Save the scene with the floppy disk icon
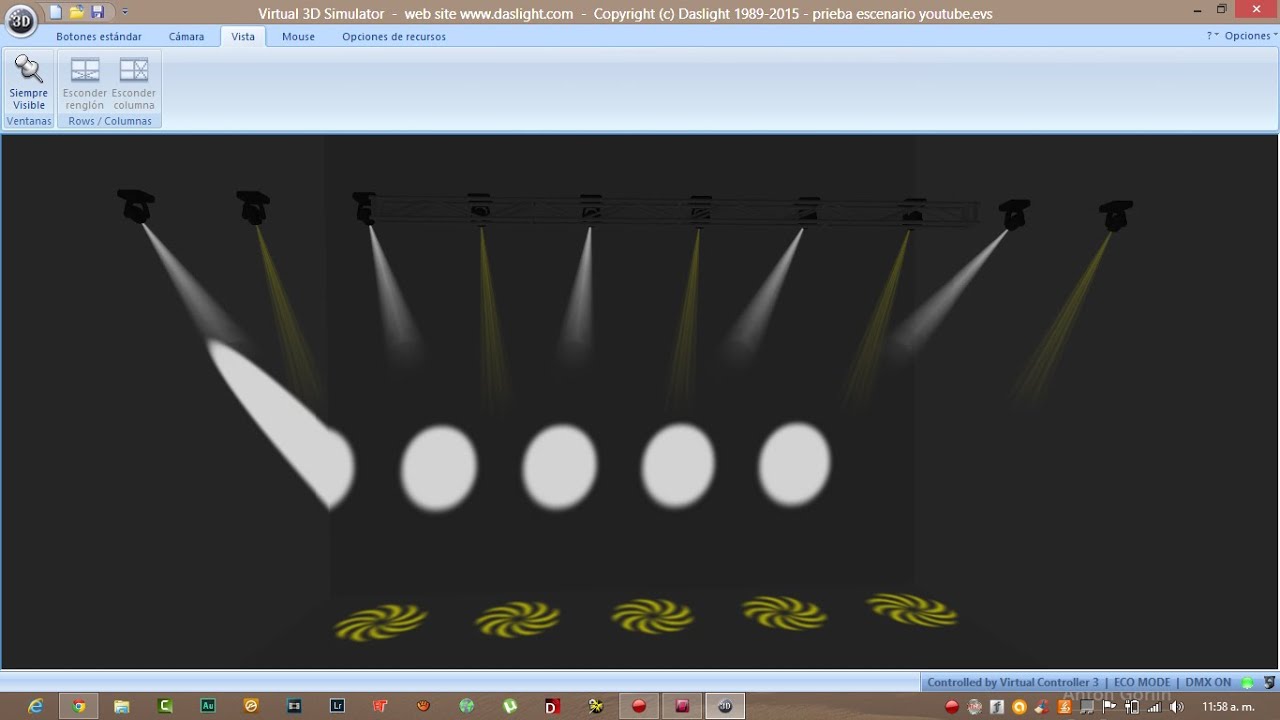Screen dimensions: 1280x720 pos(97,12)
